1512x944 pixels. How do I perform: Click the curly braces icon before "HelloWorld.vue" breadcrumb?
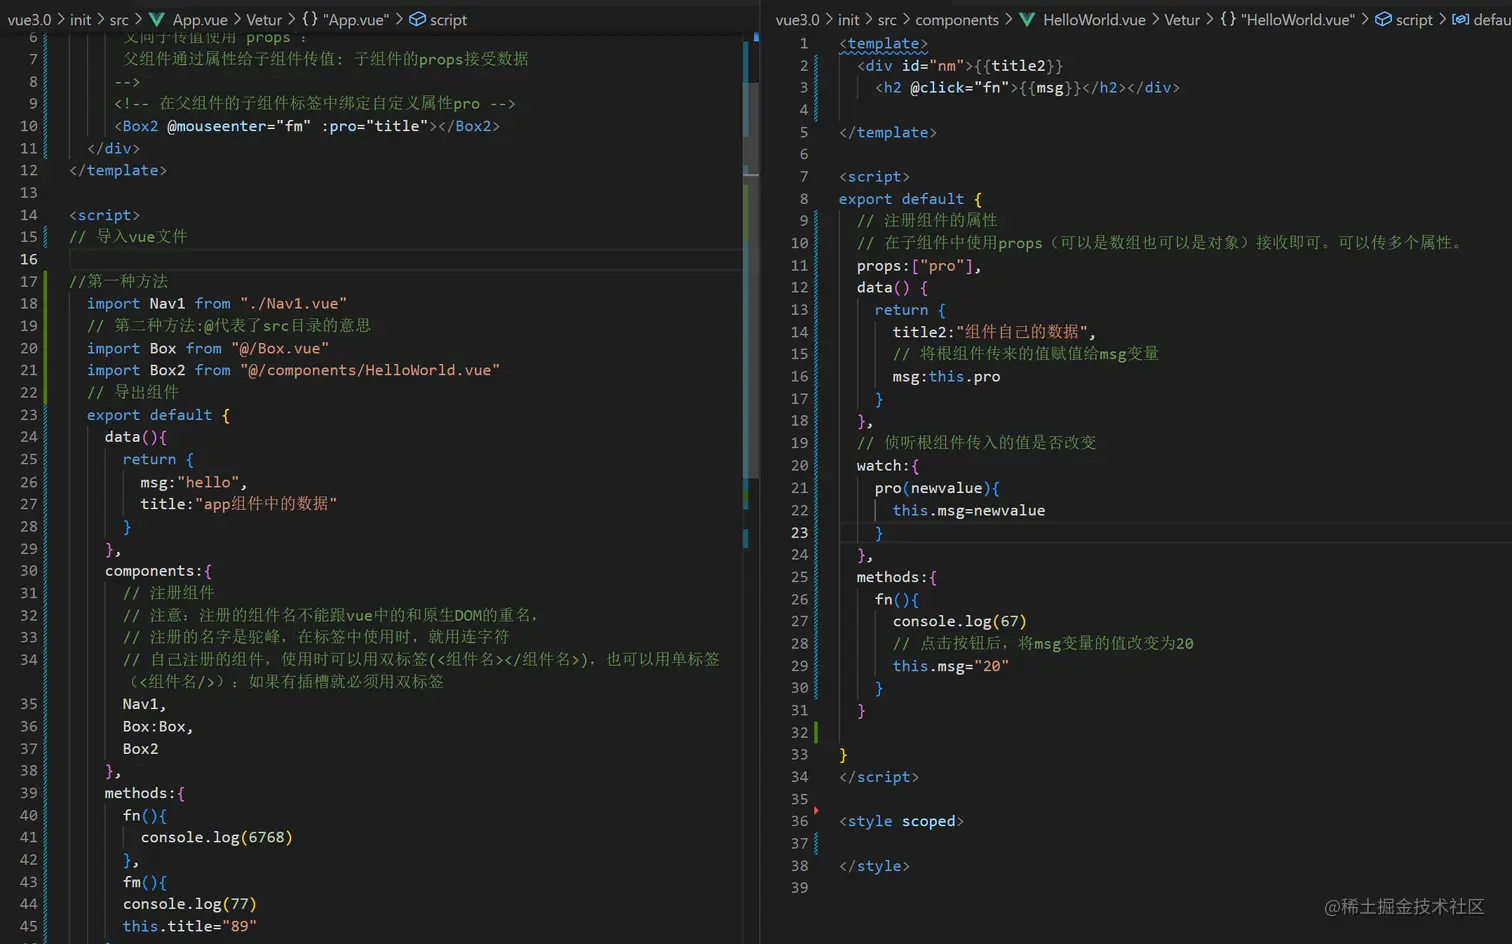[1228, 19]
